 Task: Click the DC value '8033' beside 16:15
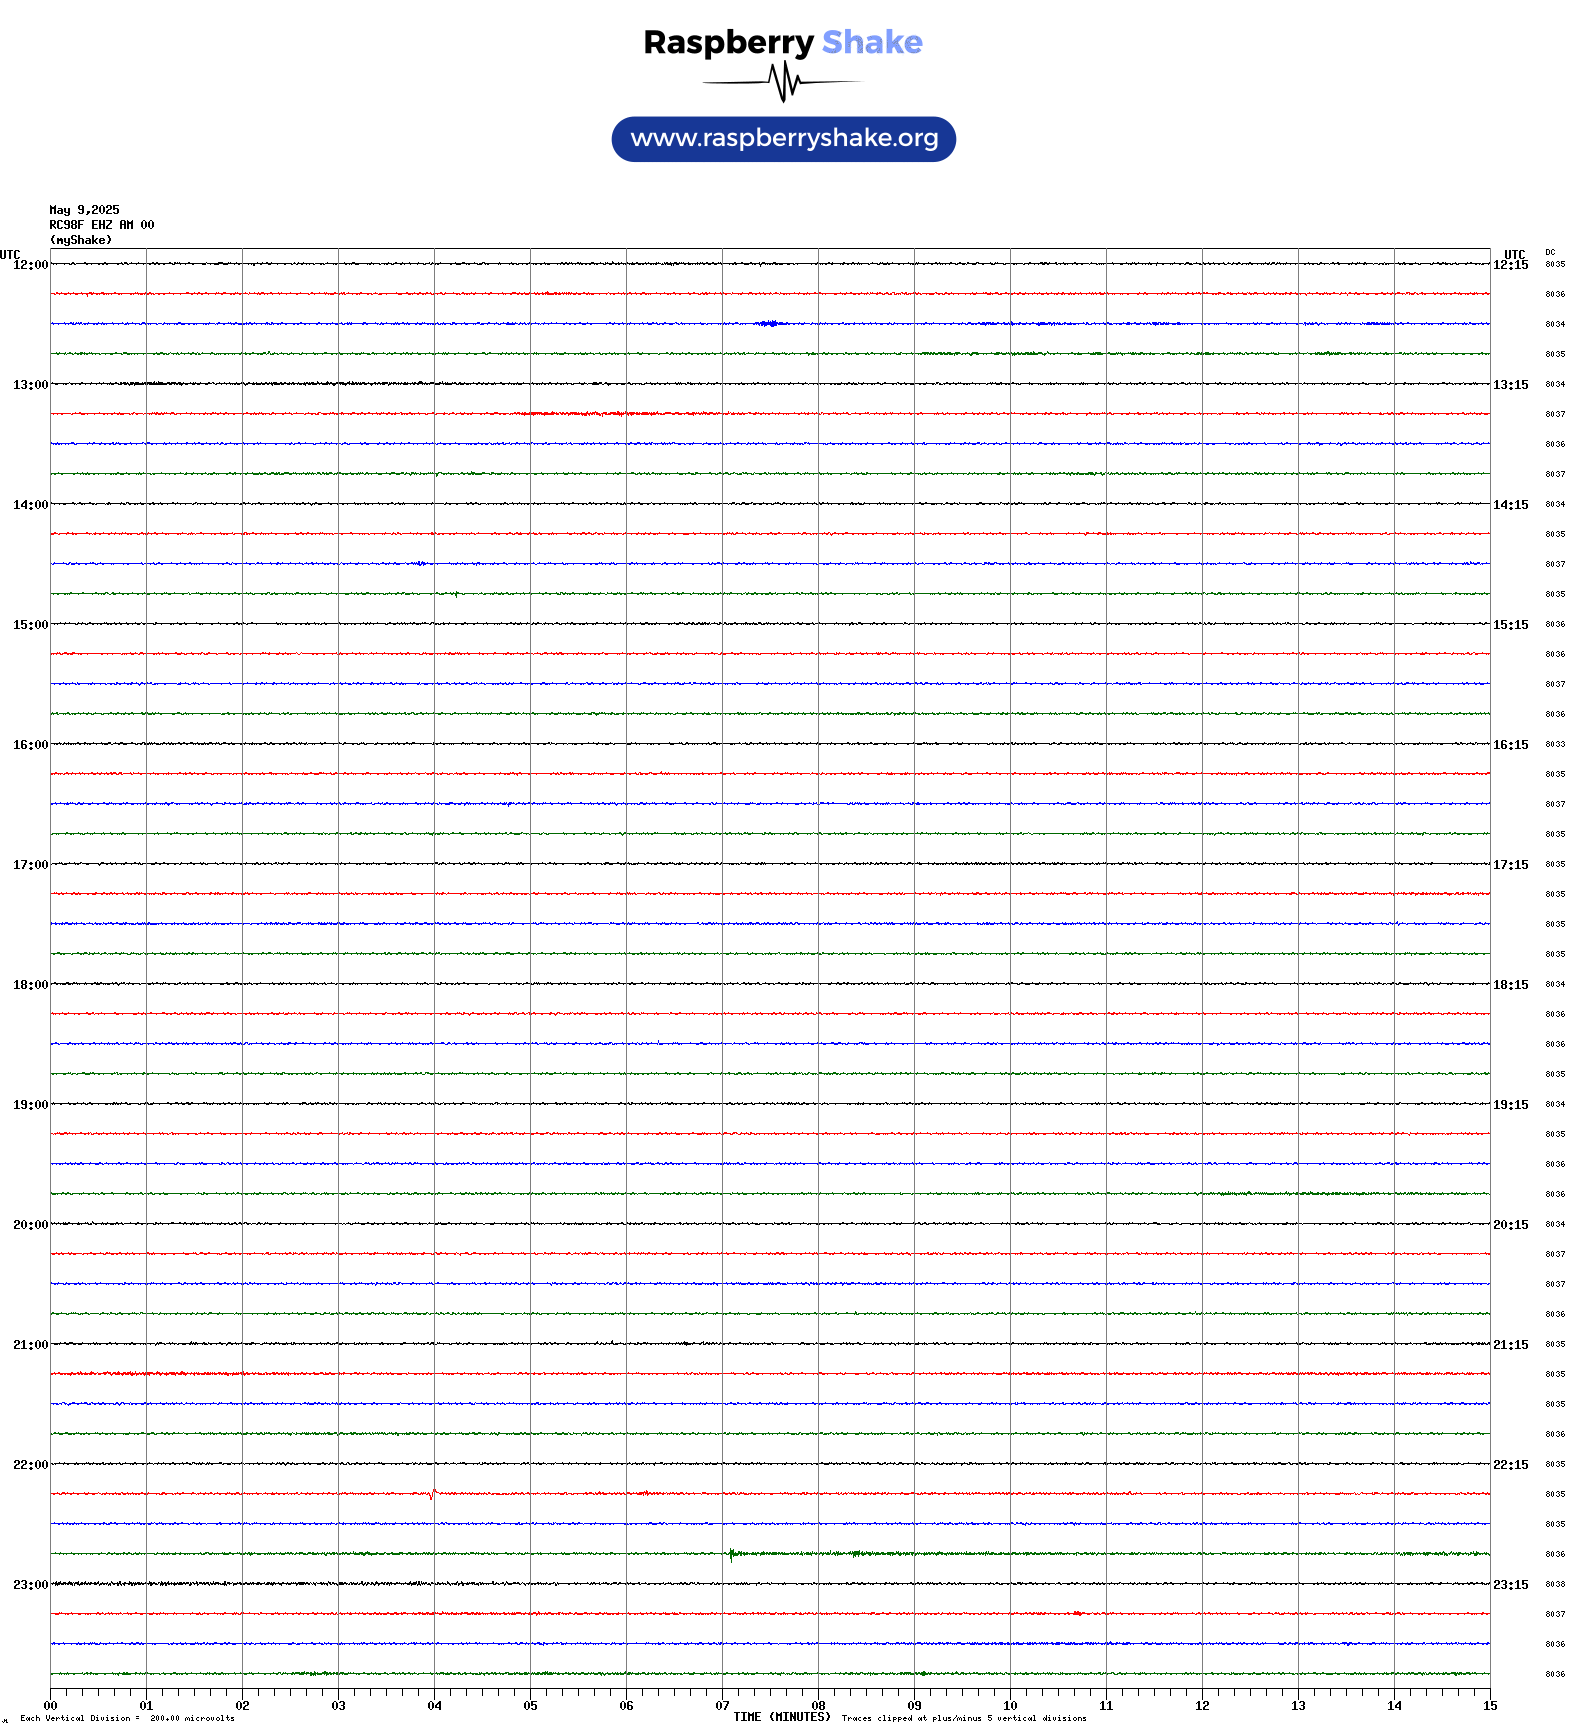[1555, 744]
